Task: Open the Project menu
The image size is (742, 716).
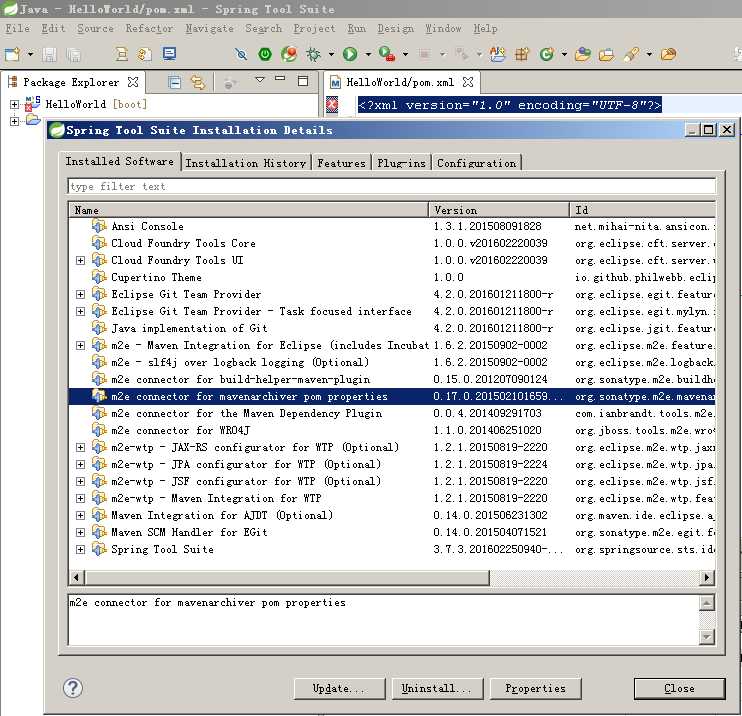Action: pyautogui.click(x=314, y=28)
